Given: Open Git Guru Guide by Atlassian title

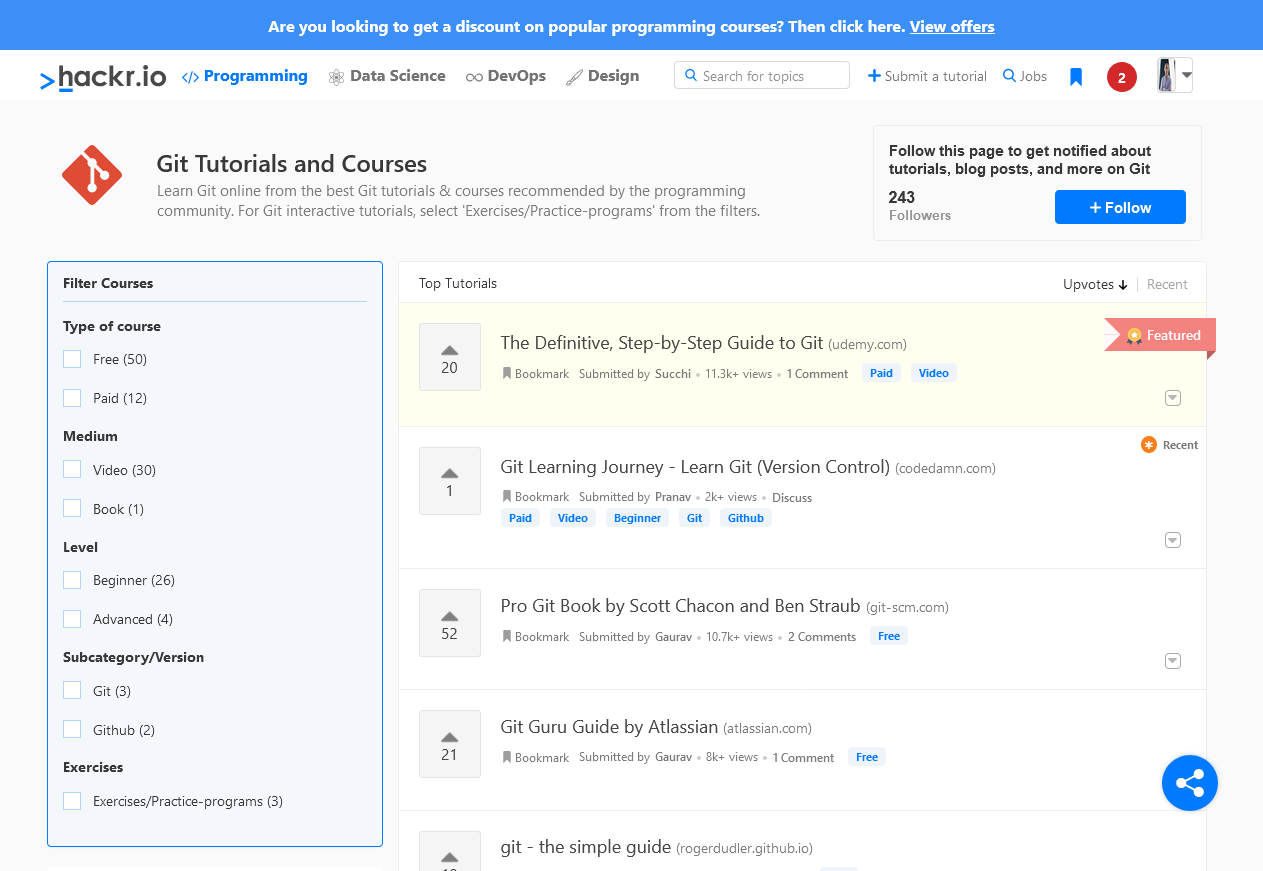Looking at the screenshot, I should tap(609, 727).
